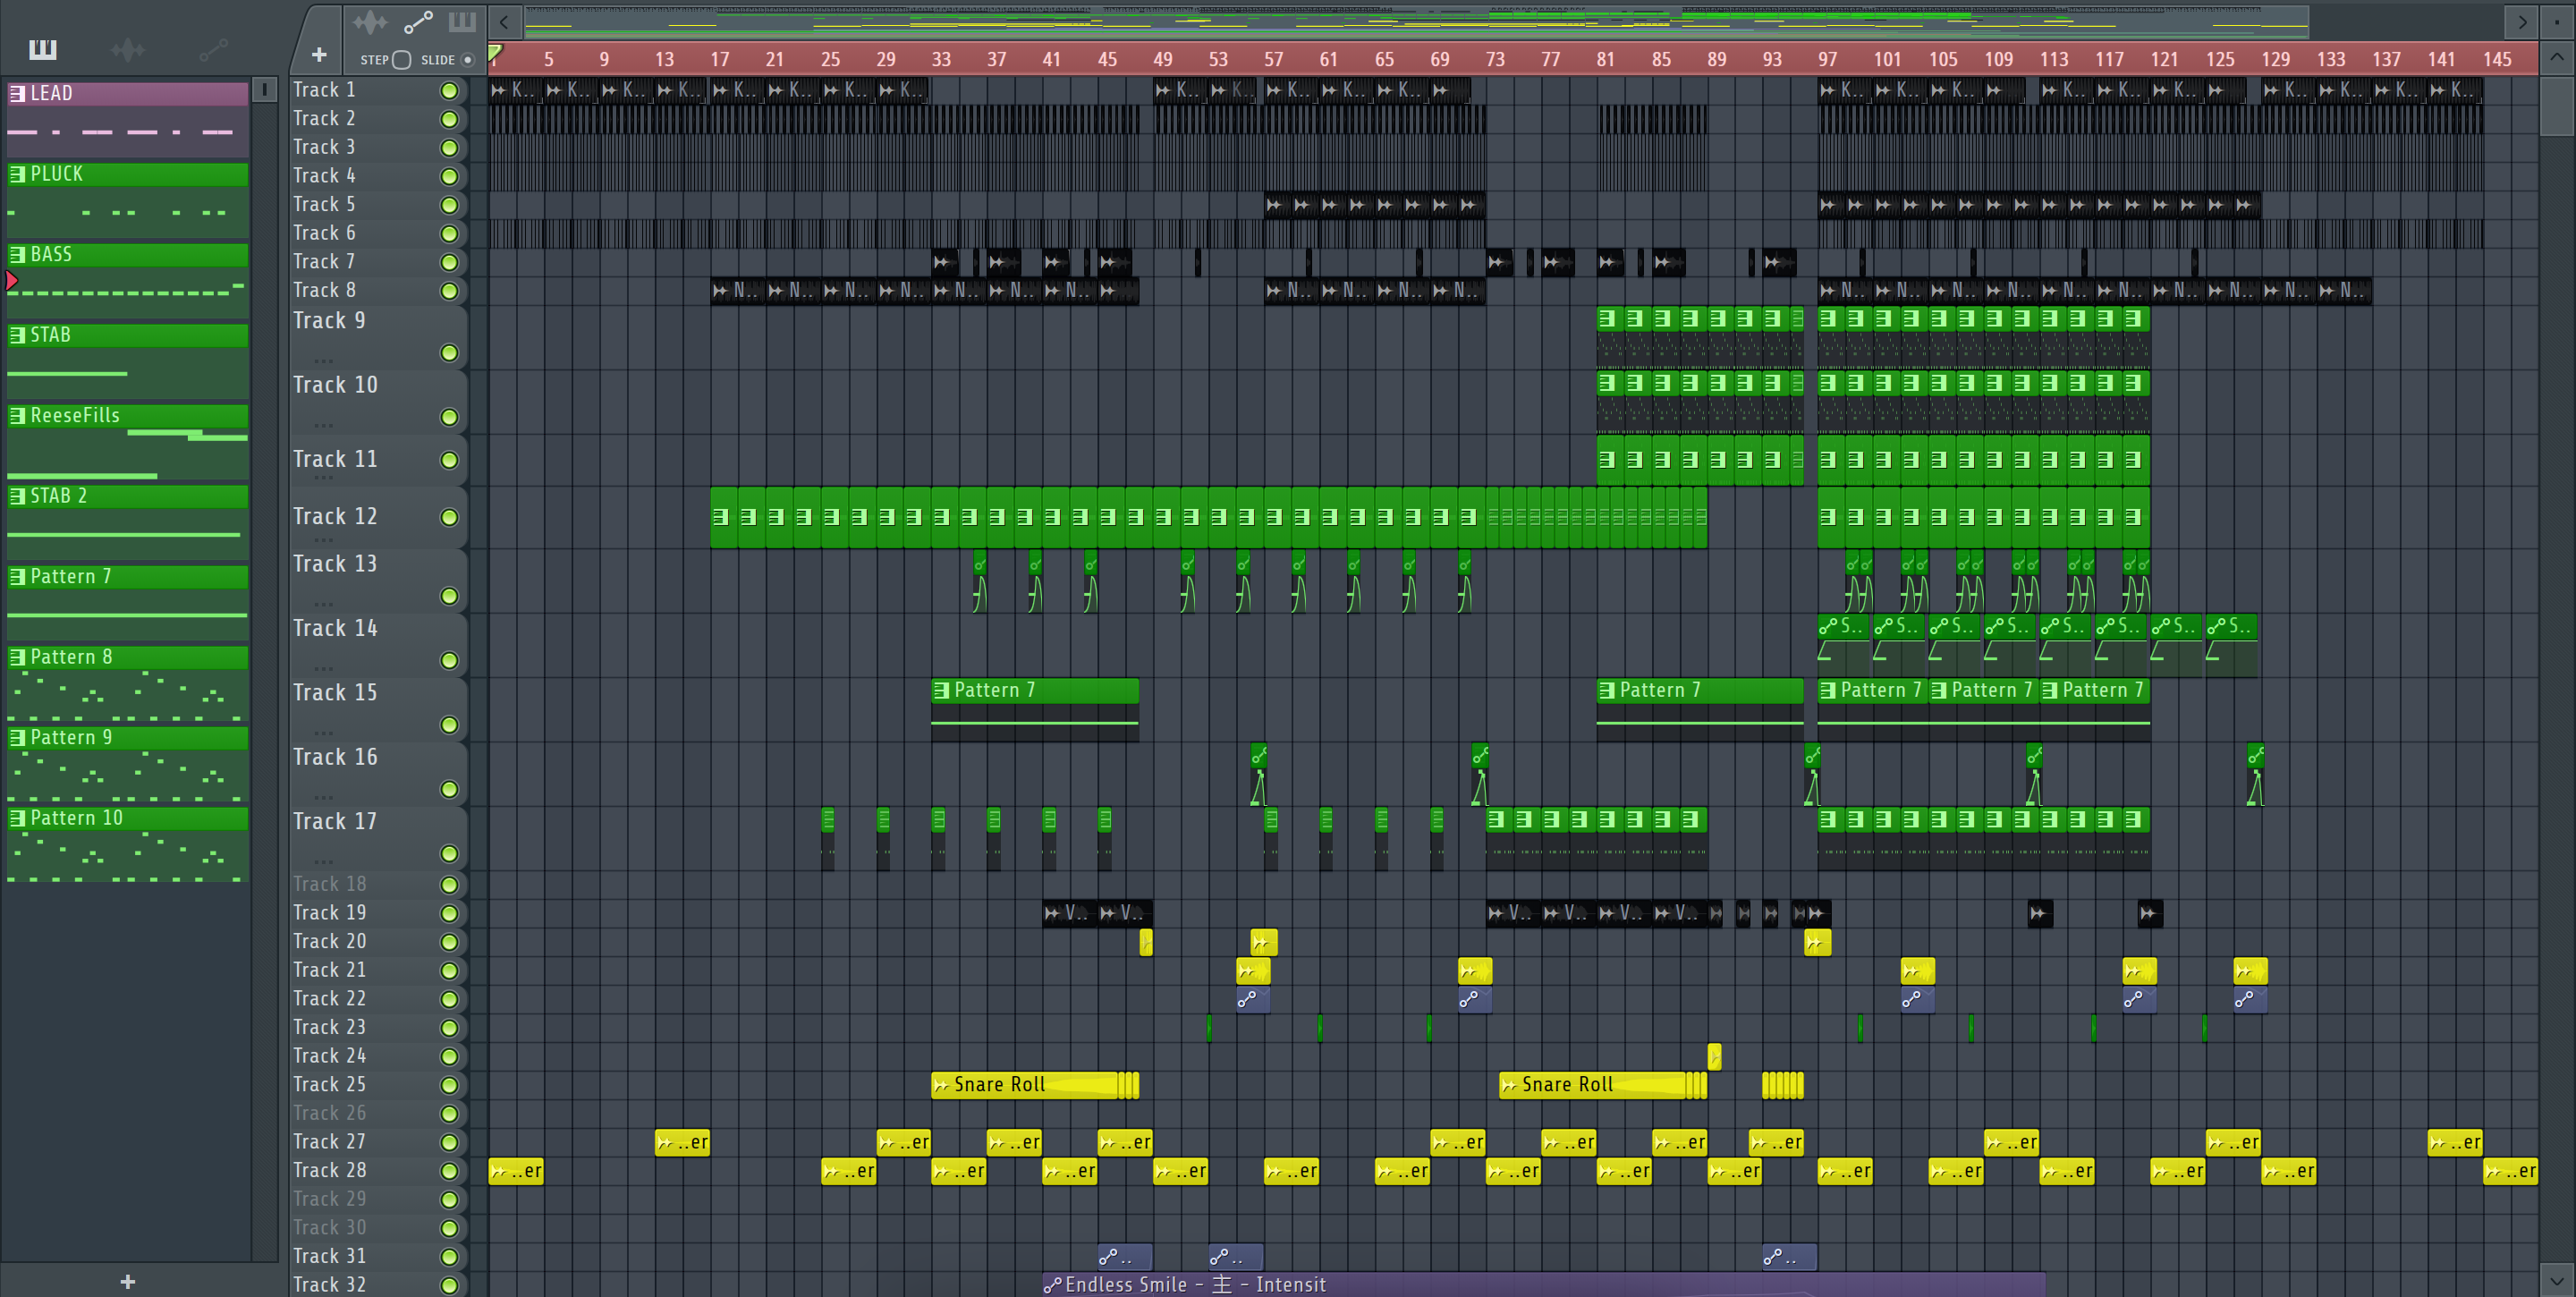
Task: Click the plus icon below the pattern picker
Action: pyautogui.click(x=127, y=1281)
